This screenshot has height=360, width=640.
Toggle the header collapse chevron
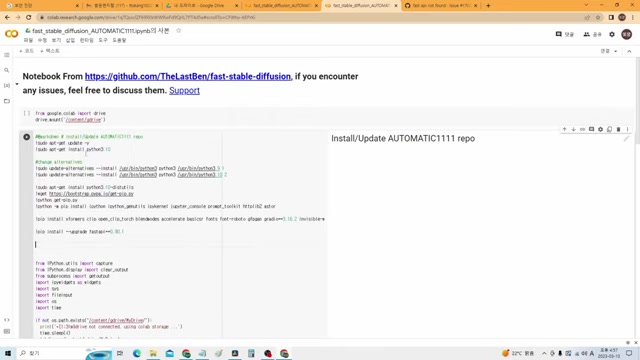click(x=629, y=51)
